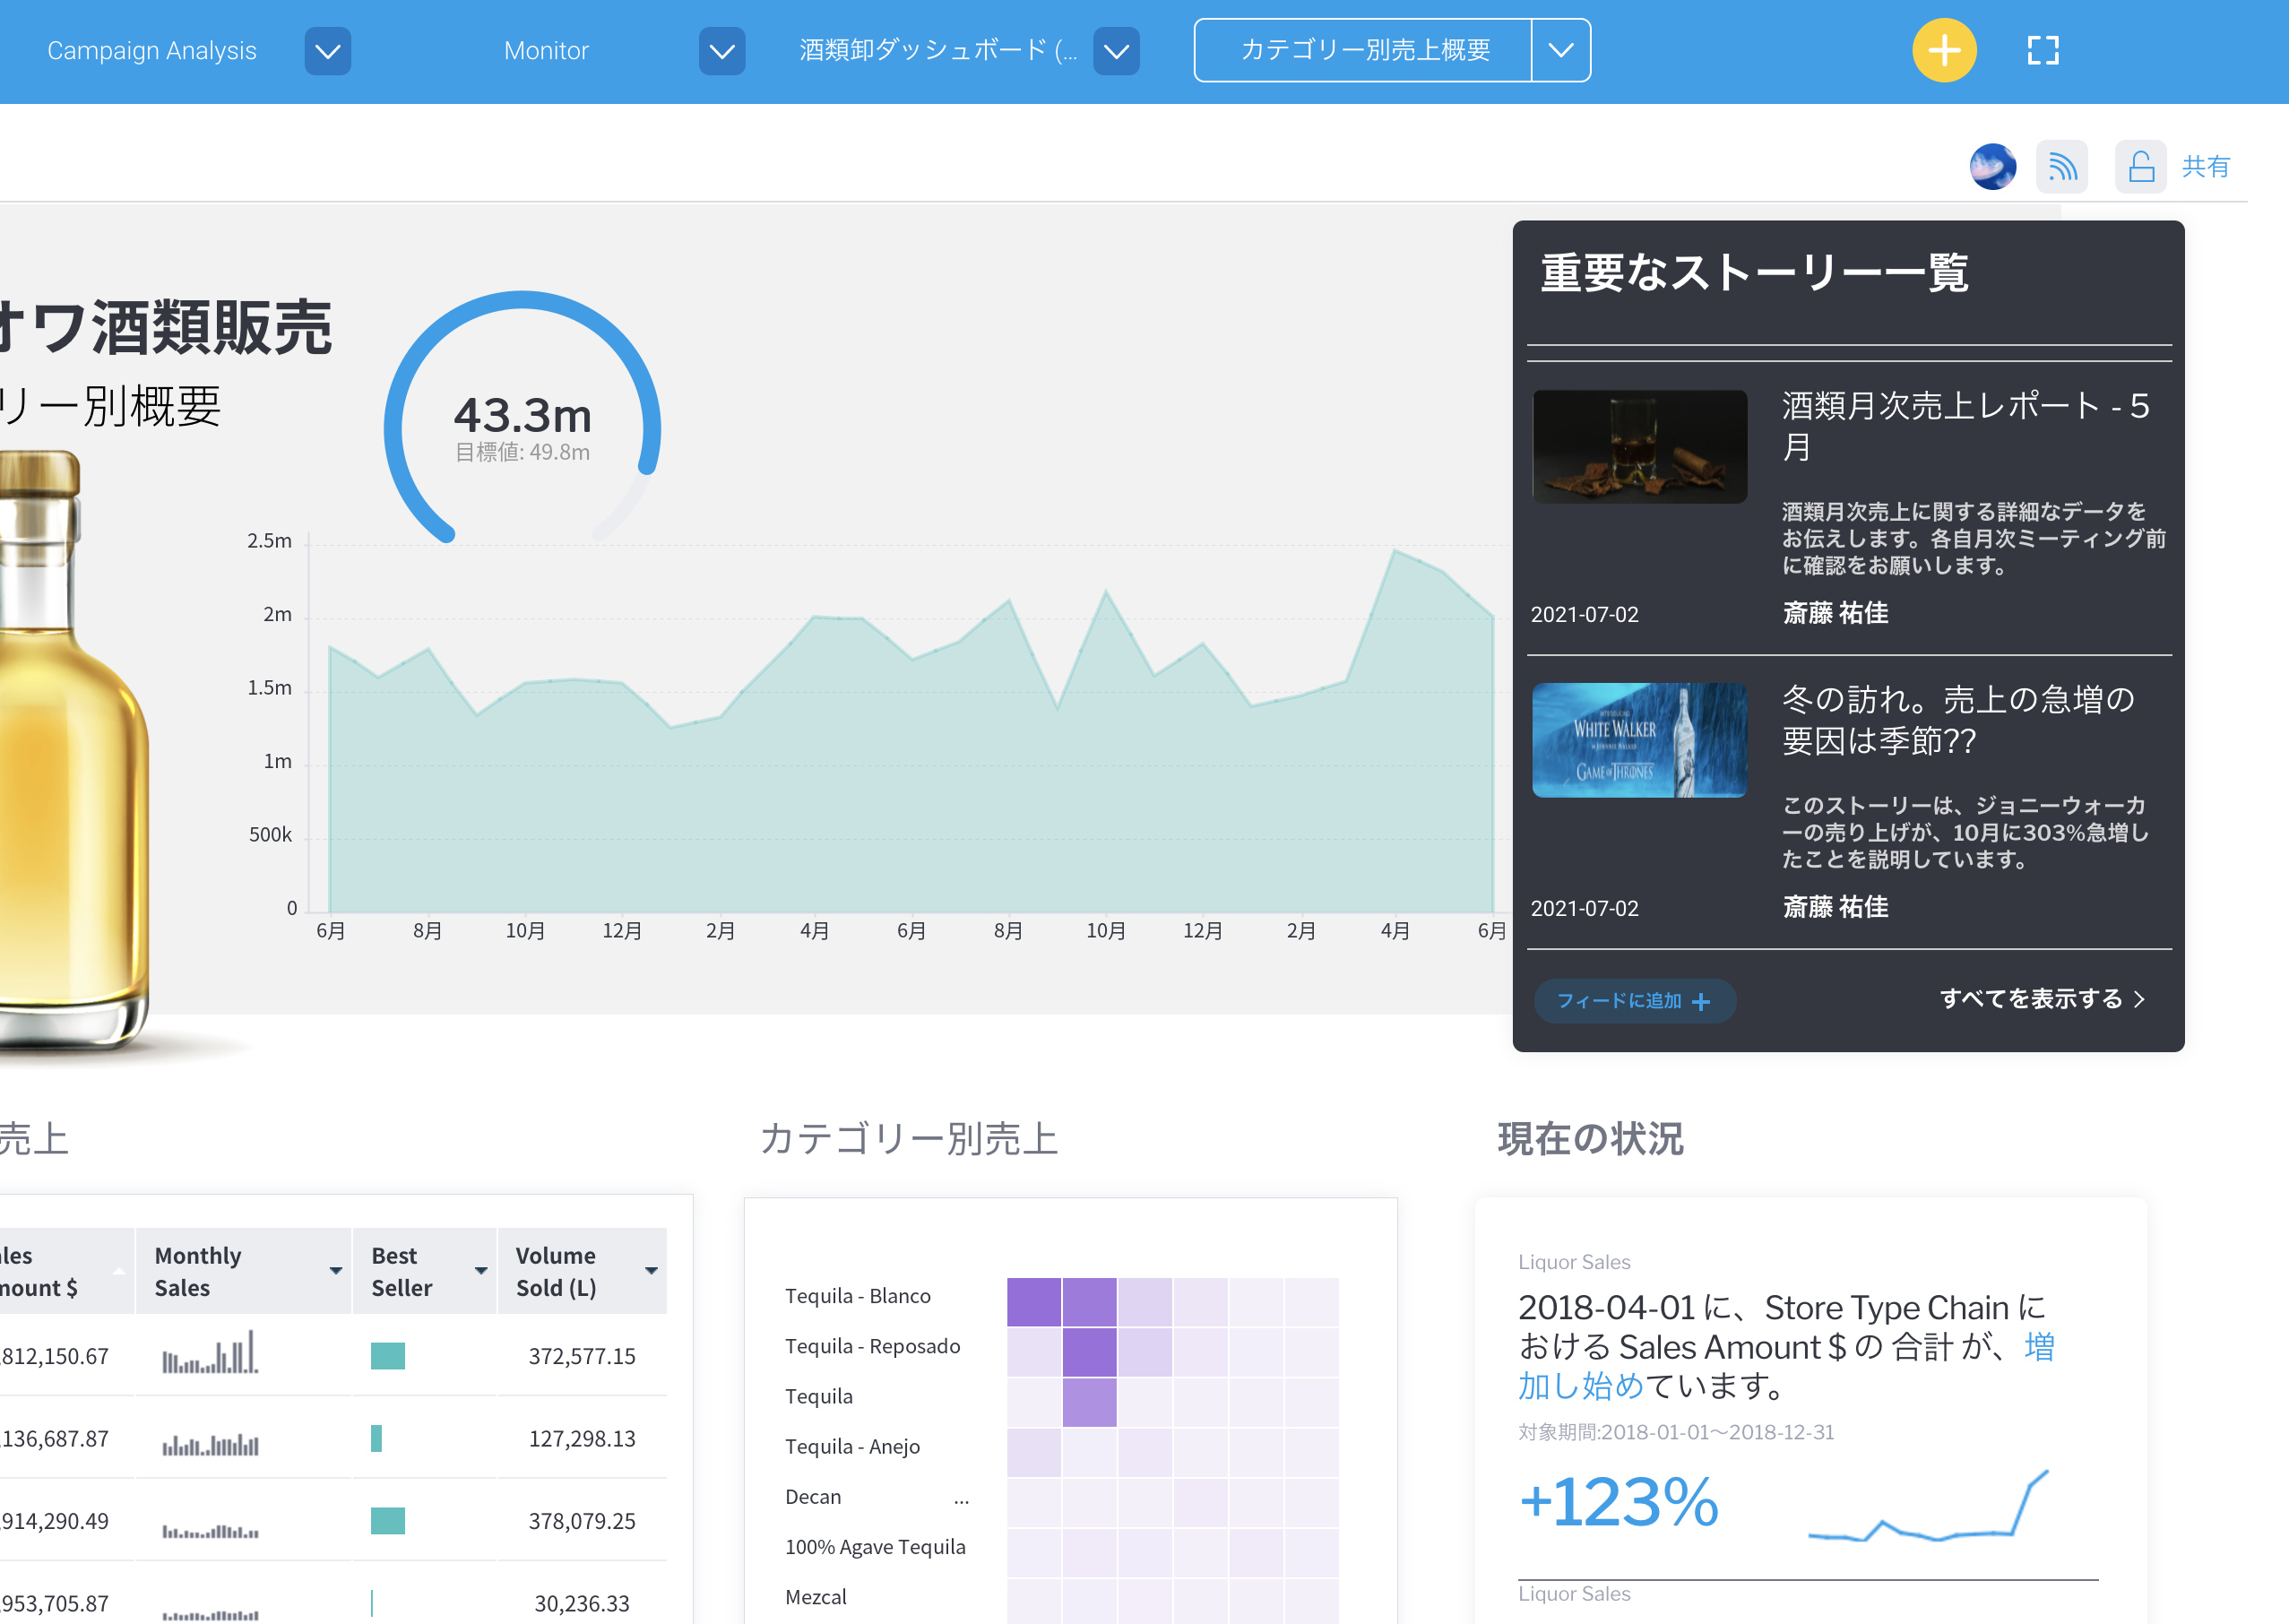Click the yellow plus create button
2289x1624 pixels.
[x=1943, y=50]
